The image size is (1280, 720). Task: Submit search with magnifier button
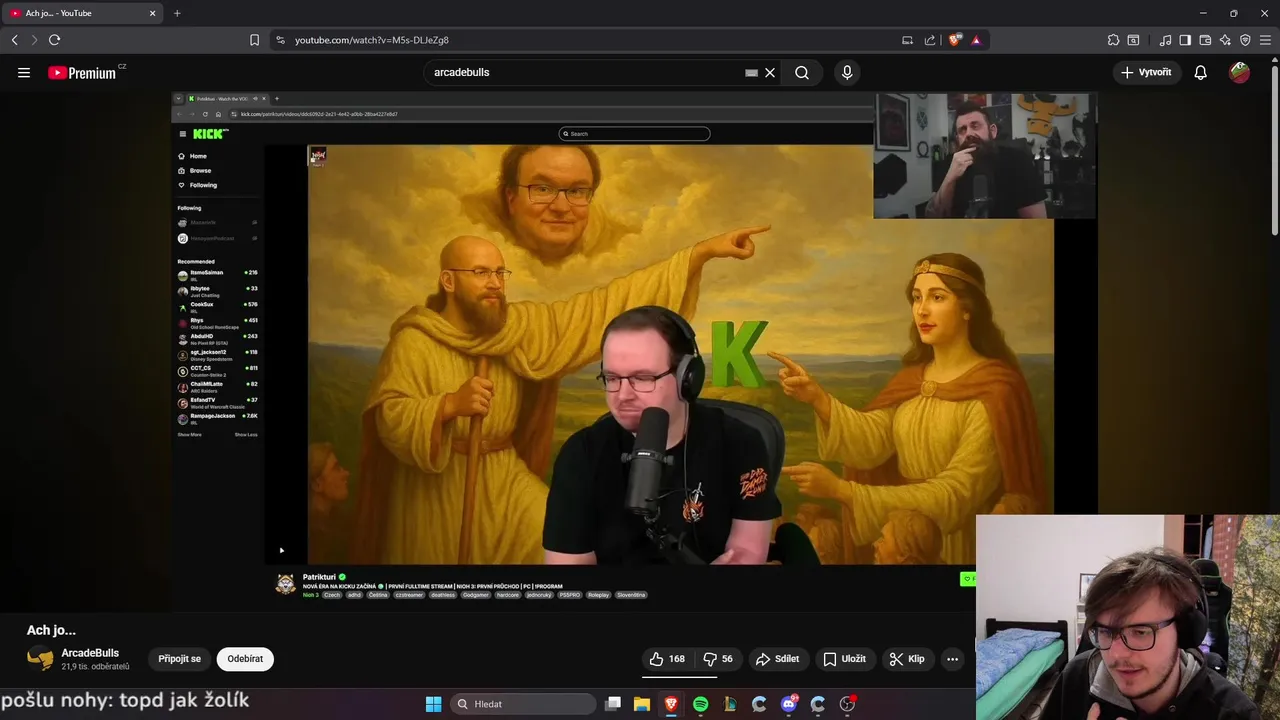[x=802, y=72]
